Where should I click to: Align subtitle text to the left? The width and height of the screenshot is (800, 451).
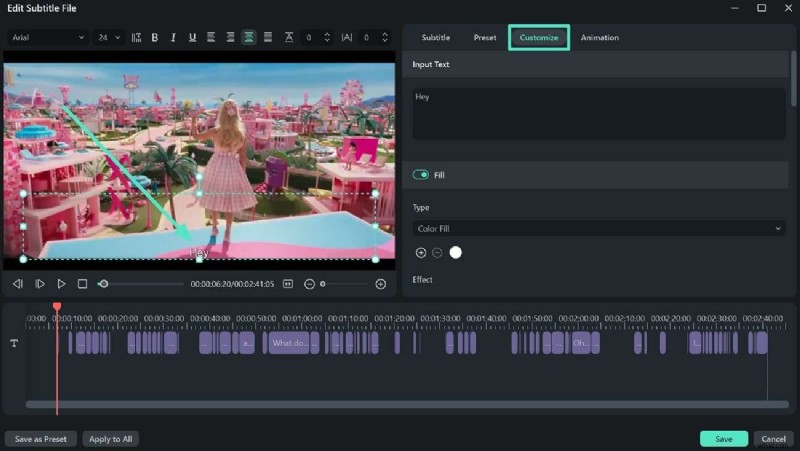[211, 37]
